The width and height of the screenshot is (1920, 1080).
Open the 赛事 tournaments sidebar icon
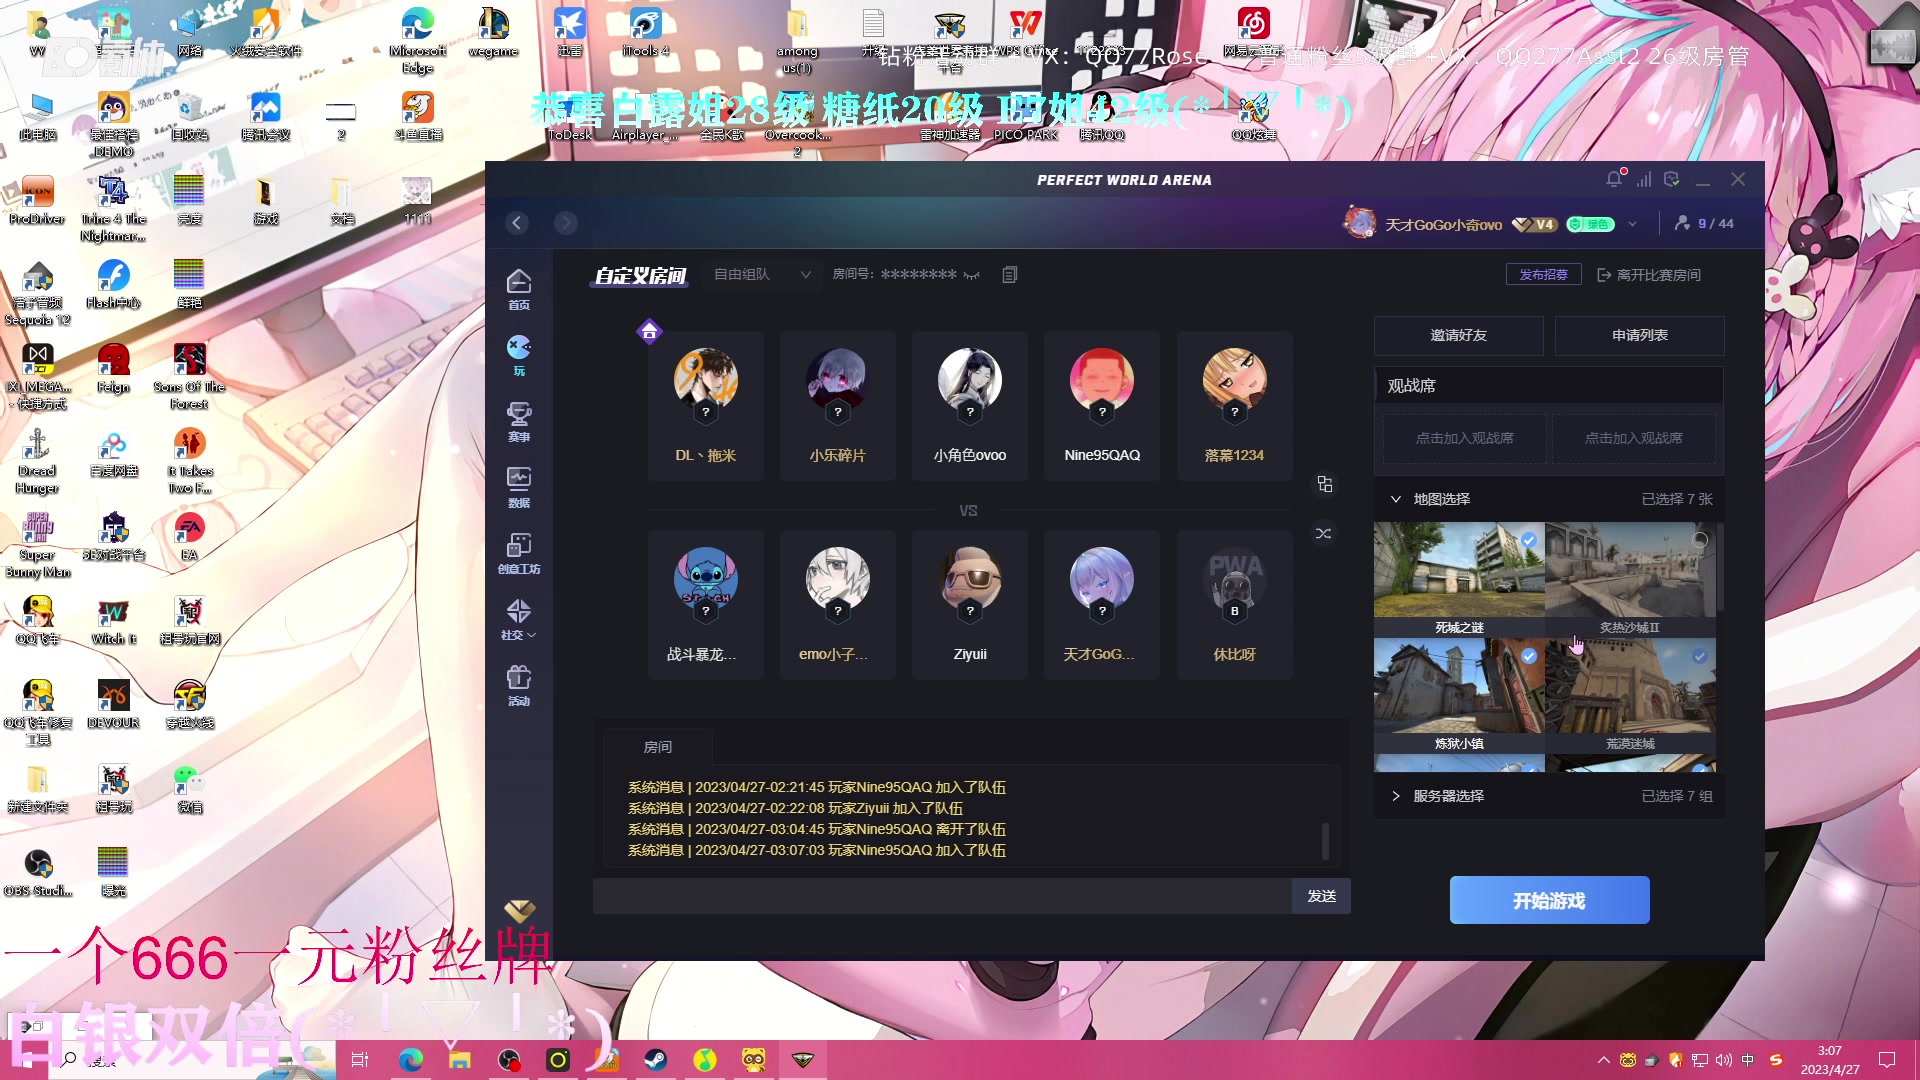(x=519, y=422)
